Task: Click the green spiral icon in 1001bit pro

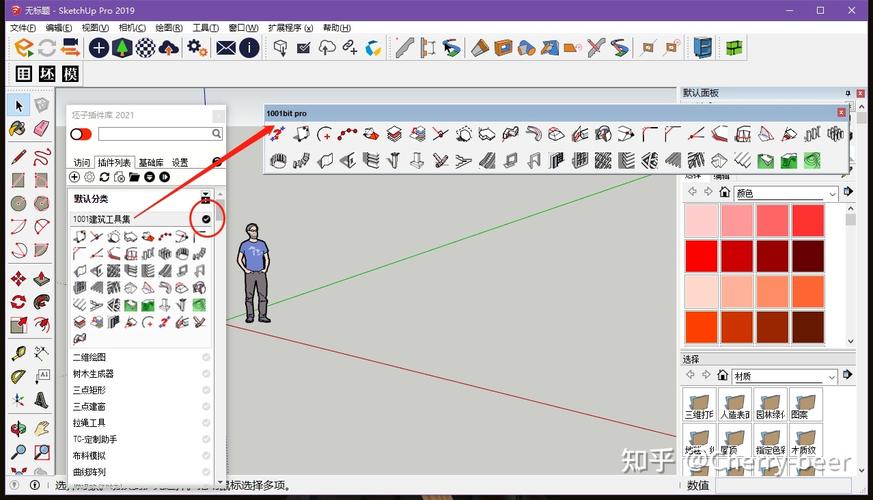Action: [x=812, y=161]
